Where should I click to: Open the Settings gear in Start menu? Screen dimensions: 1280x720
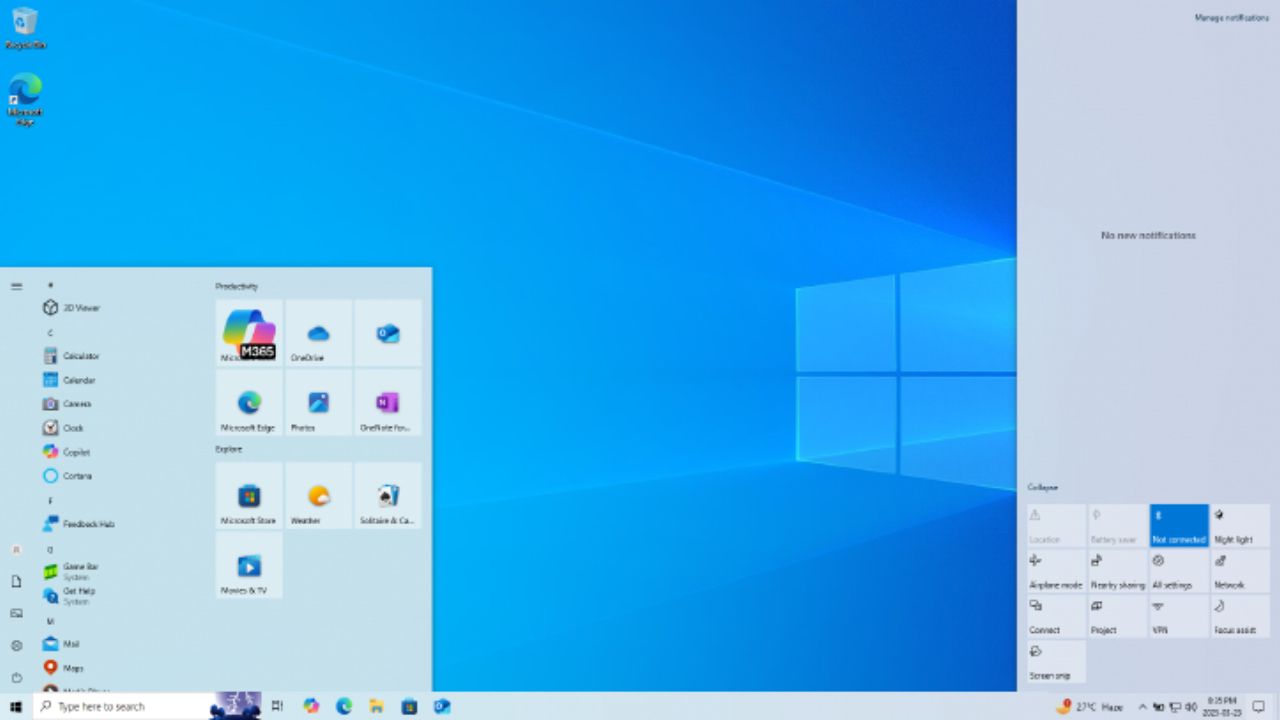(16, 646)
